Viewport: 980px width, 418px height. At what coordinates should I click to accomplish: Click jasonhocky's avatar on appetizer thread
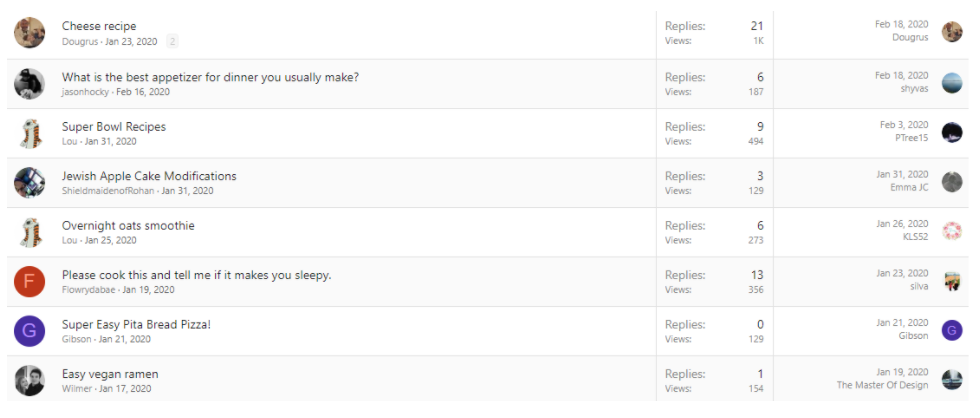tap(29, 84)
